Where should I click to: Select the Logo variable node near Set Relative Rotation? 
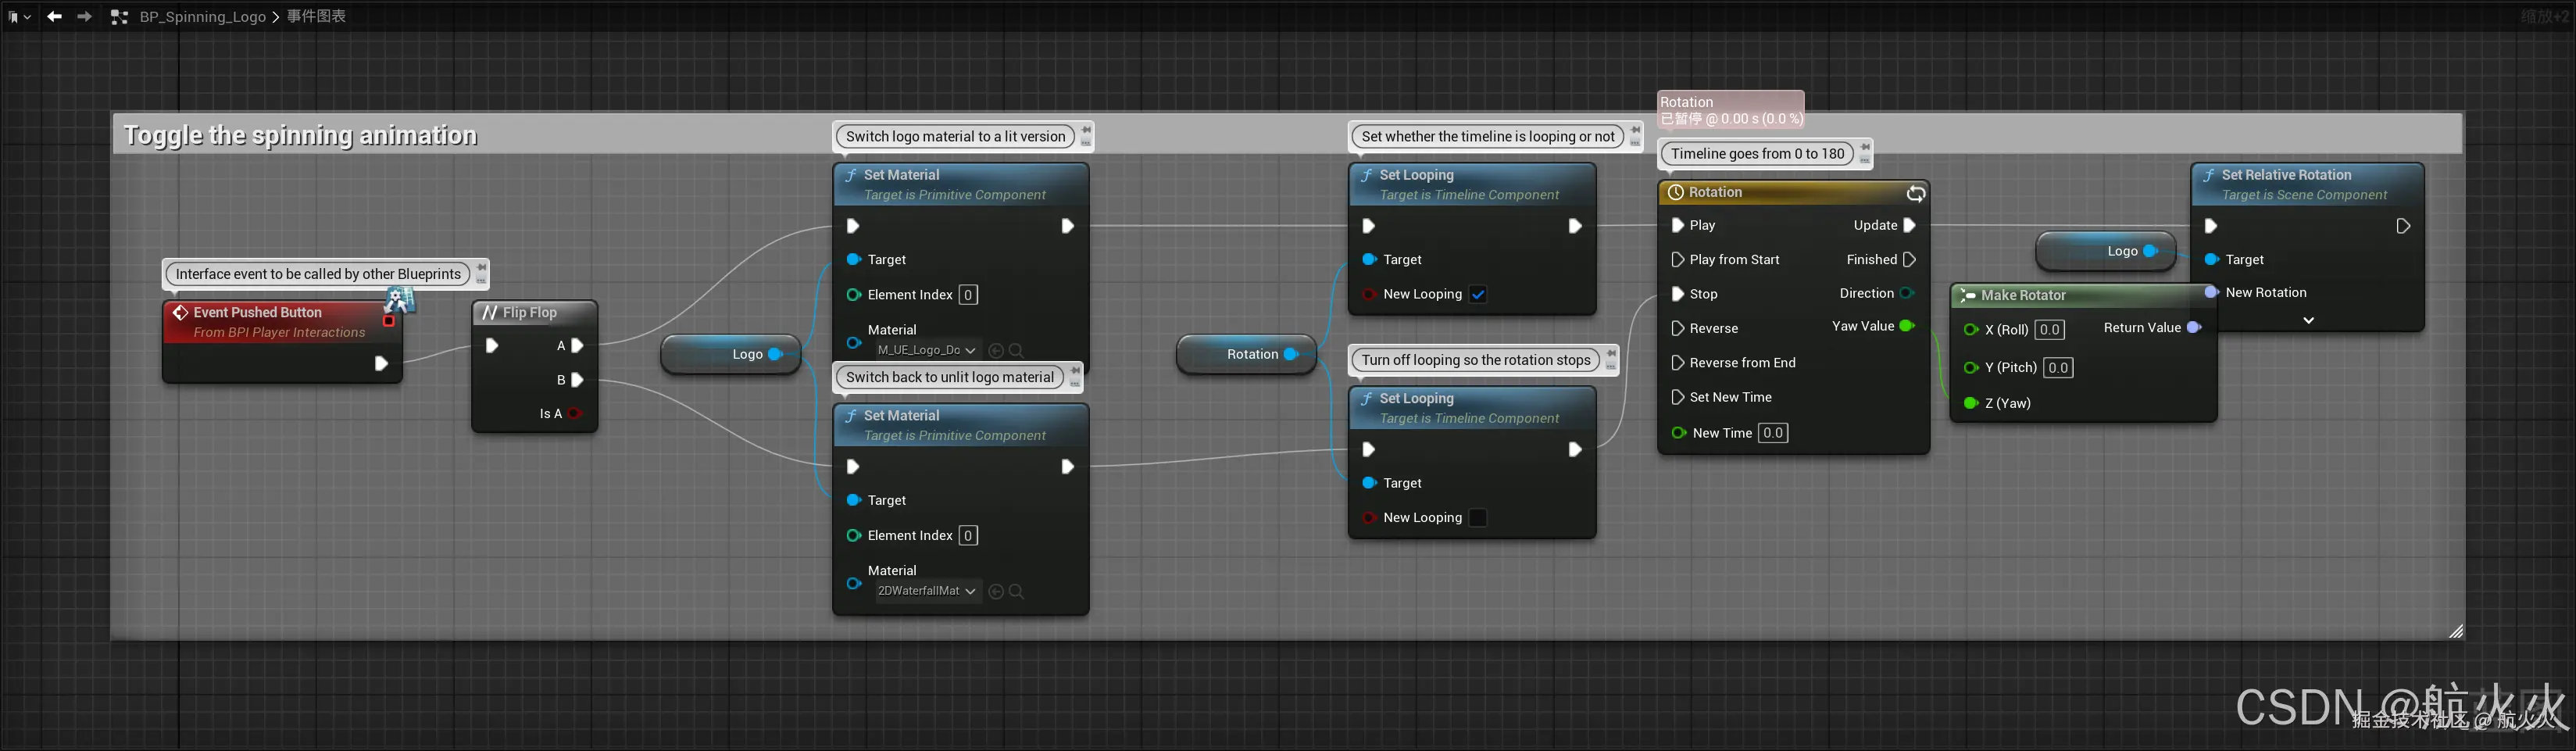tap(2106, 252)
